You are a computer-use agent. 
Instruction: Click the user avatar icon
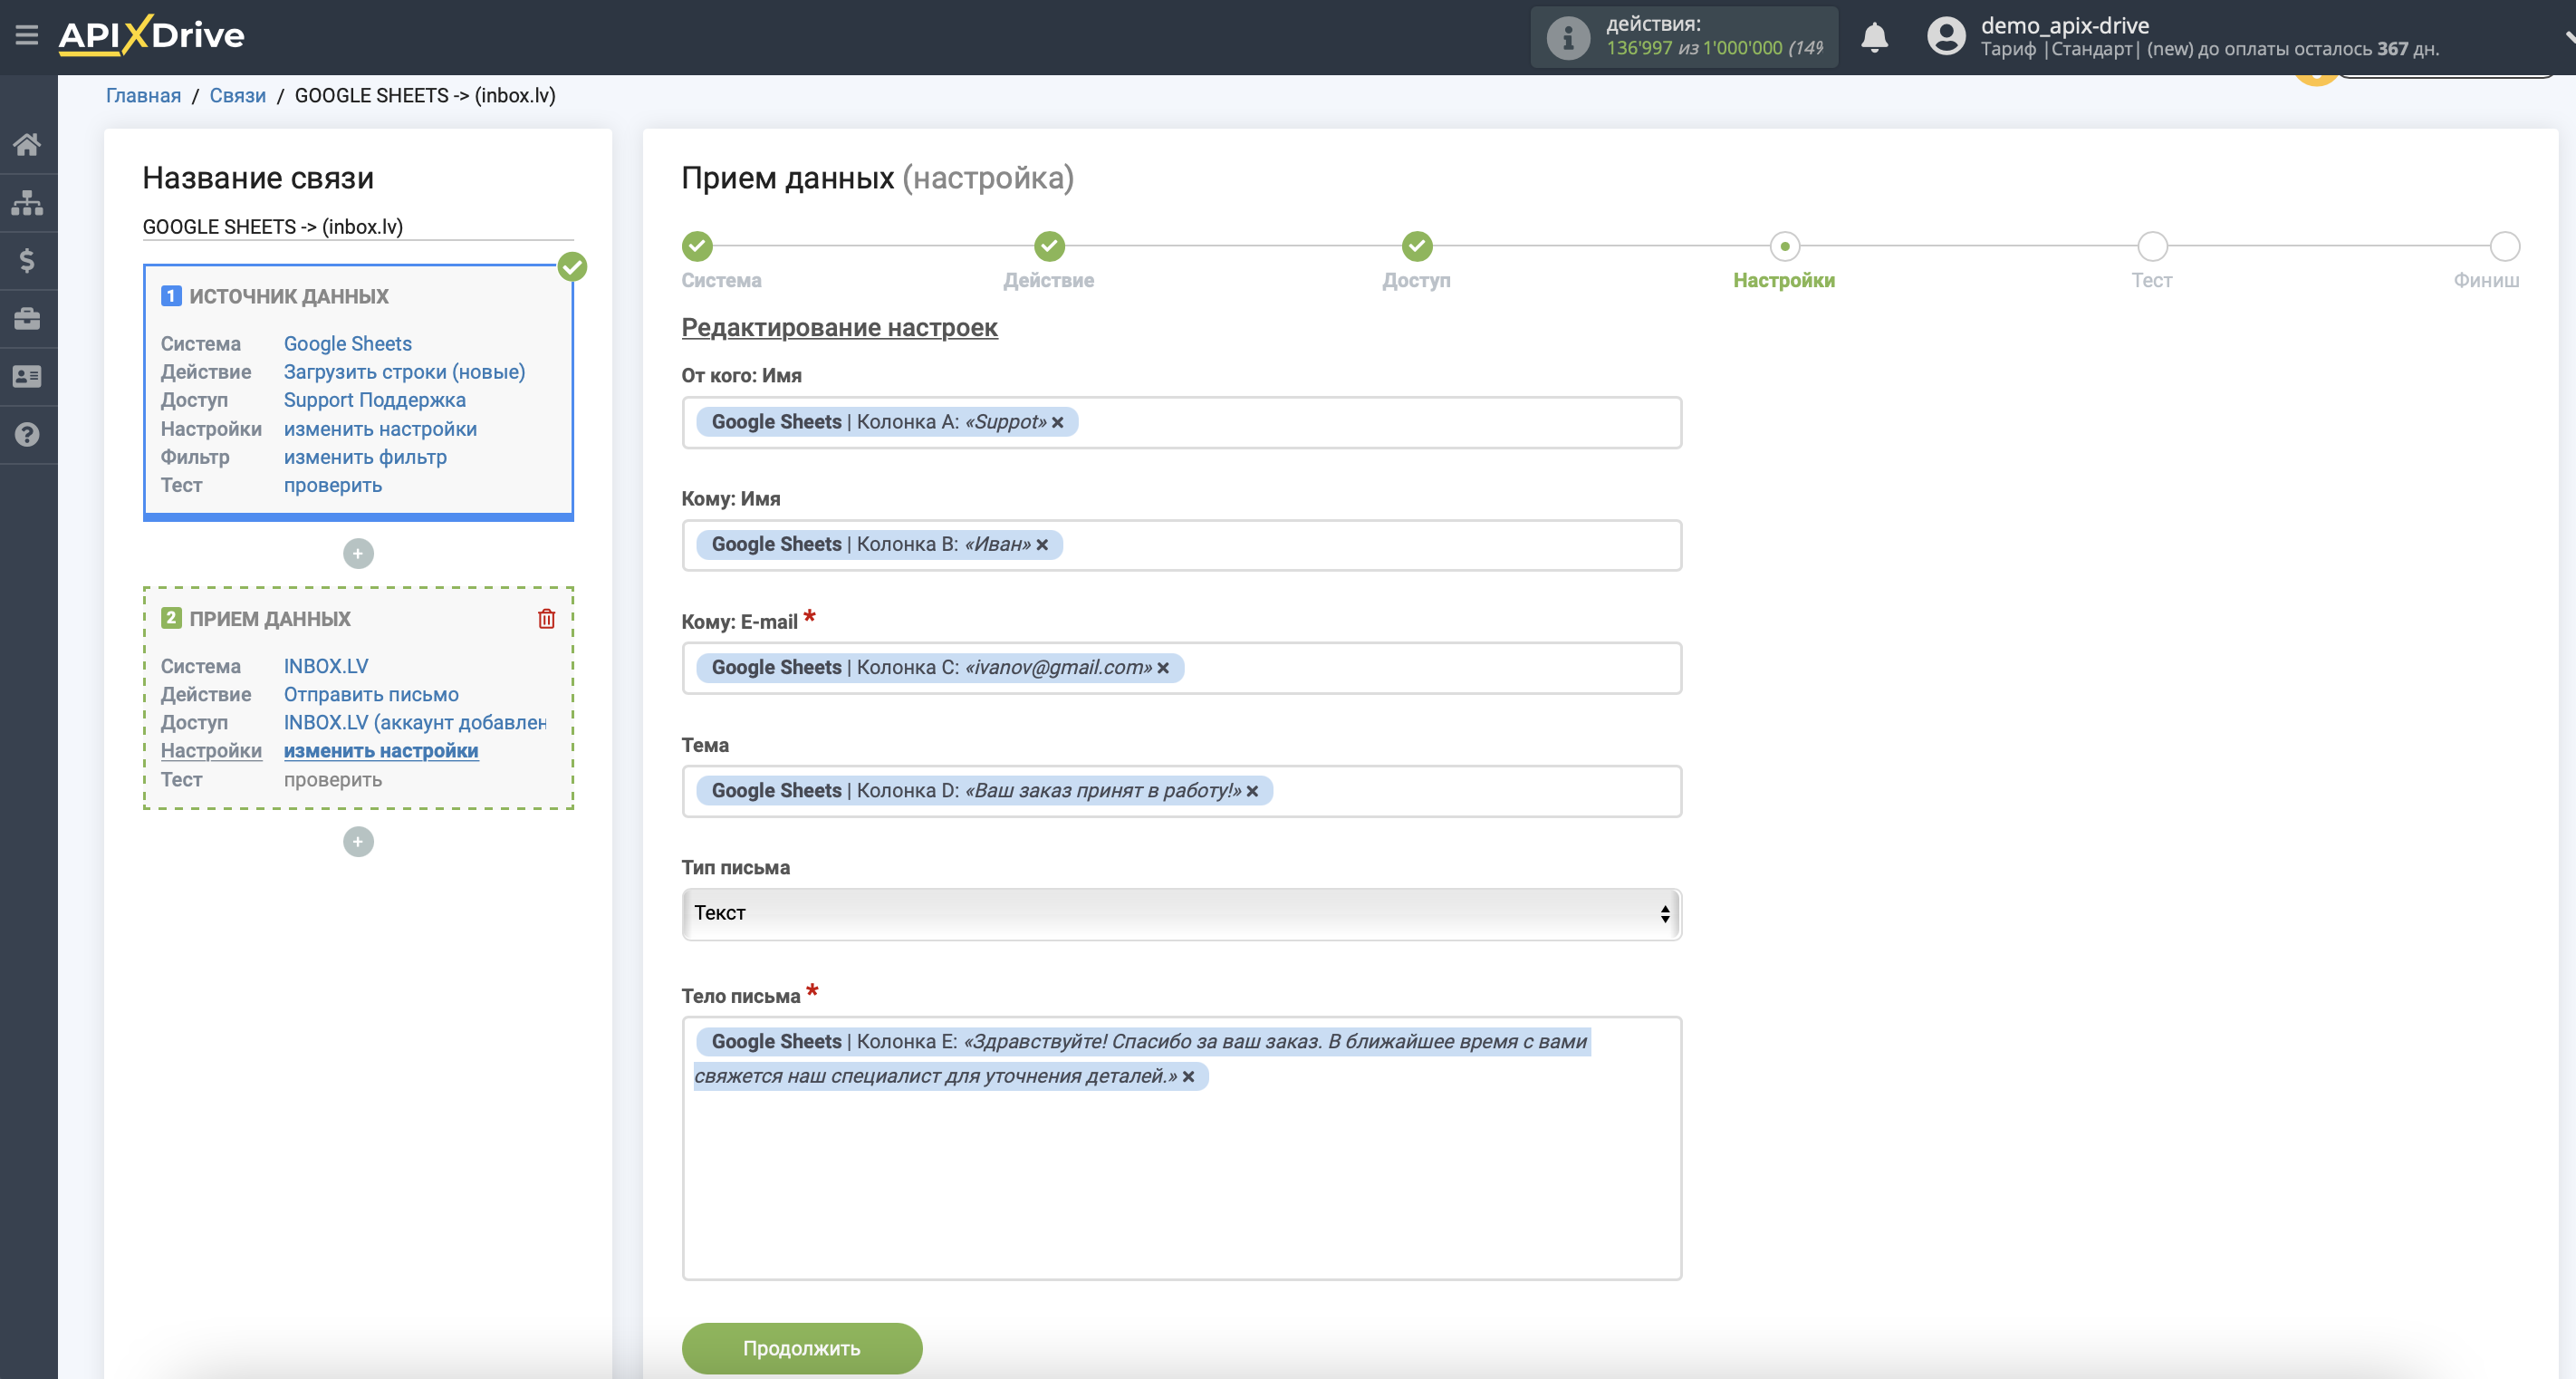(x=1945, y=37)
